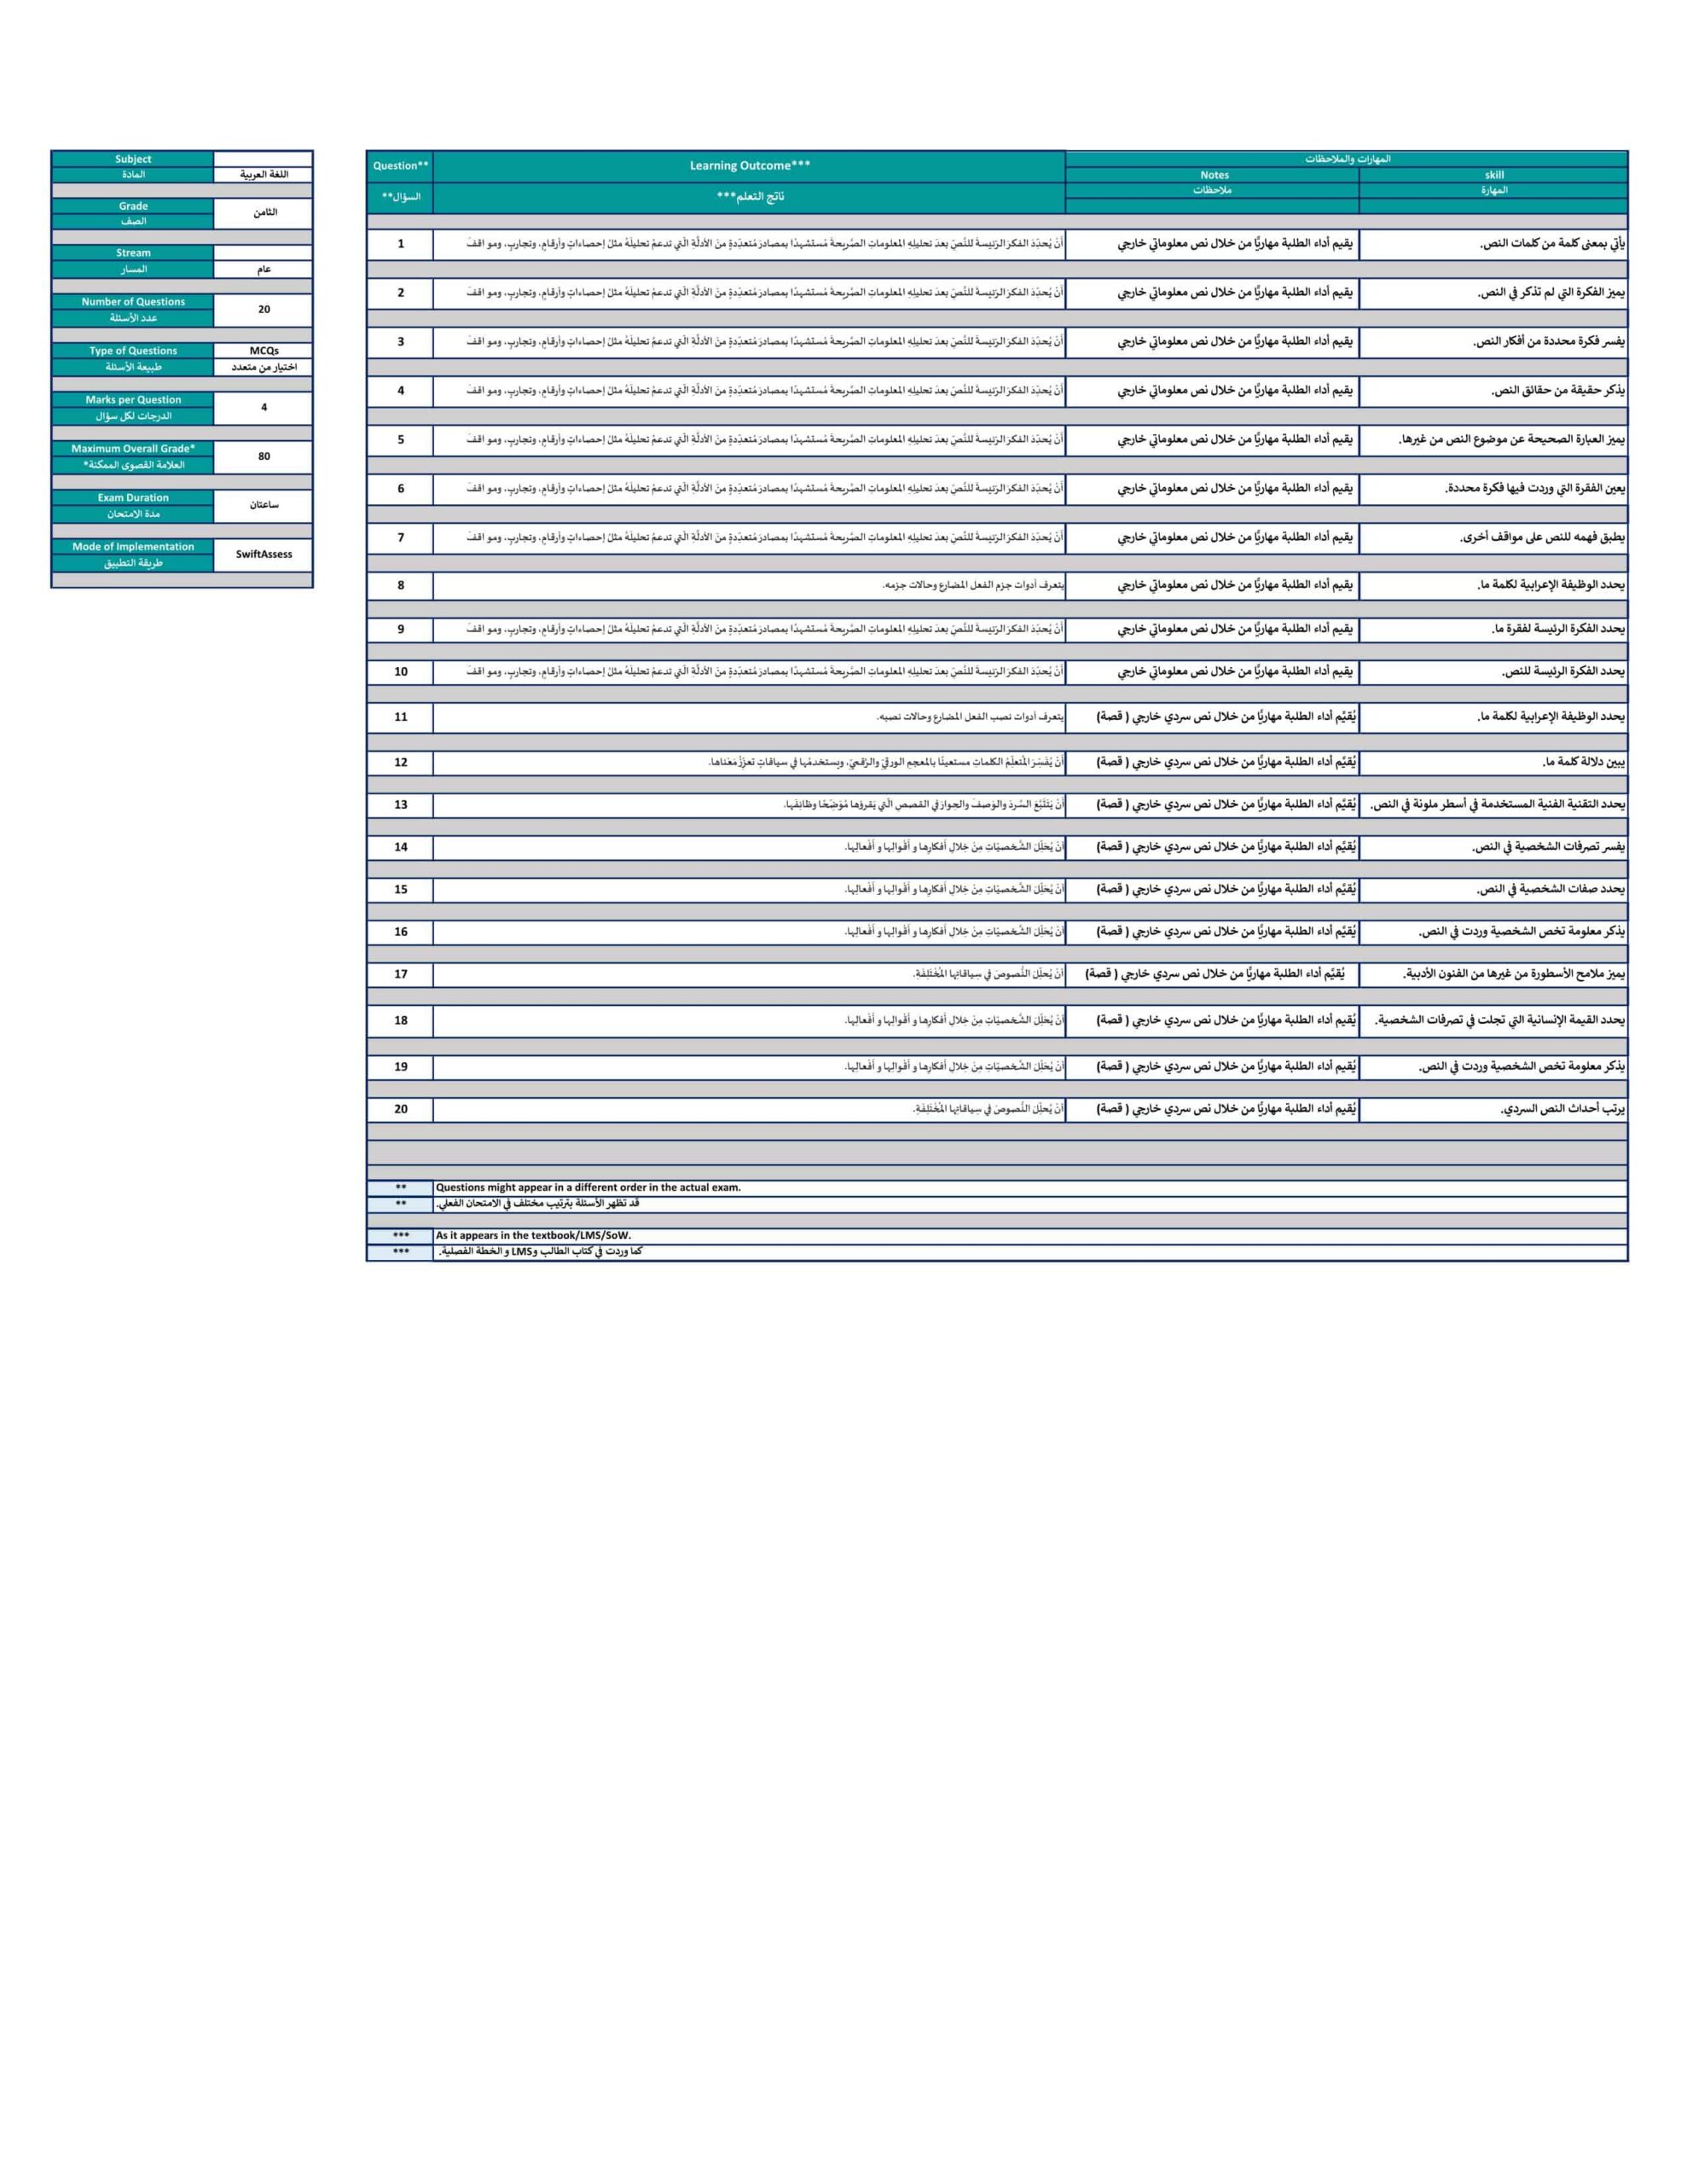Select the maximum grade value 80
This screenshot has width=1687, height=2184.
pos(264,457)
